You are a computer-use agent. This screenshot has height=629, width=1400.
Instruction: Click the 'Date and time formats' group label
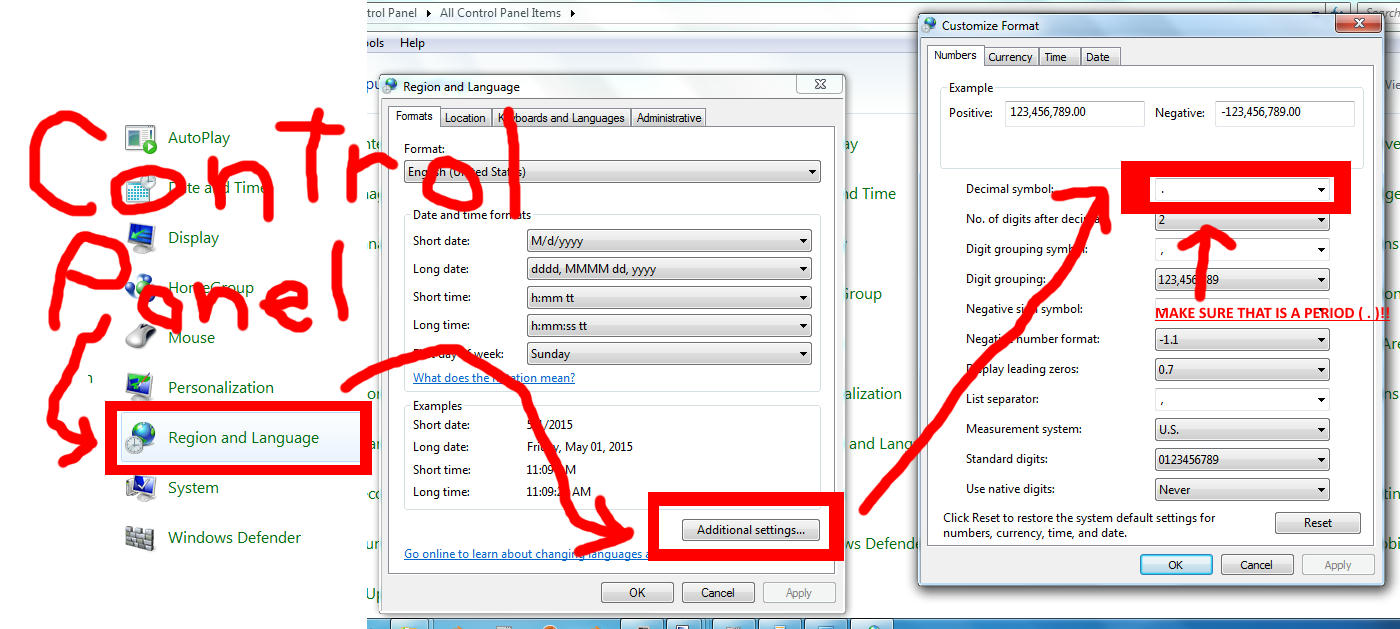(472, 215)
